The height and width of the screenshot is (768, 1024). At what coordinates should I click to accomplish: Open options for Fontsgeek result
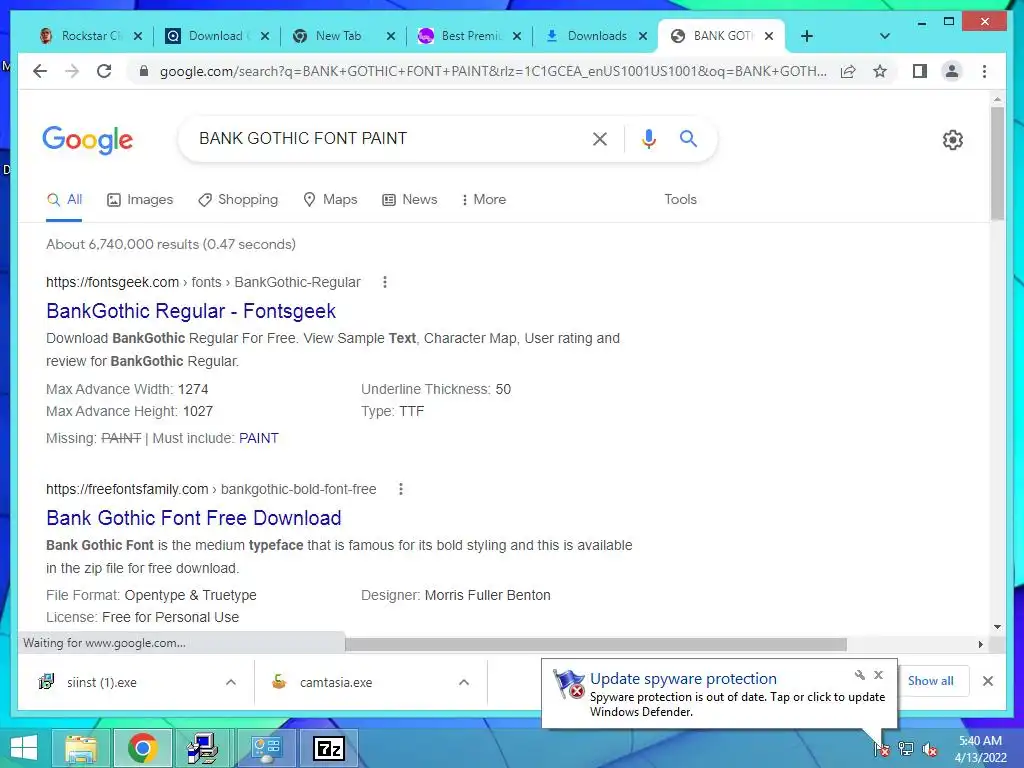385,282
